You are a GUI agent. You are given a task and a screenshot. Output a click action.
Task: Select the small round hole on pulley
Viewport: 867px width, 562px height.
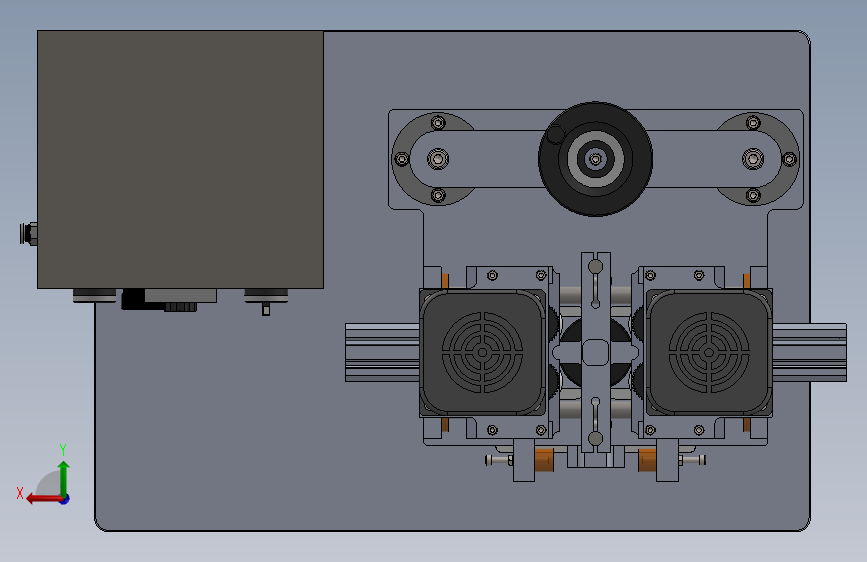pyautogui.click(x=555, y=134)
